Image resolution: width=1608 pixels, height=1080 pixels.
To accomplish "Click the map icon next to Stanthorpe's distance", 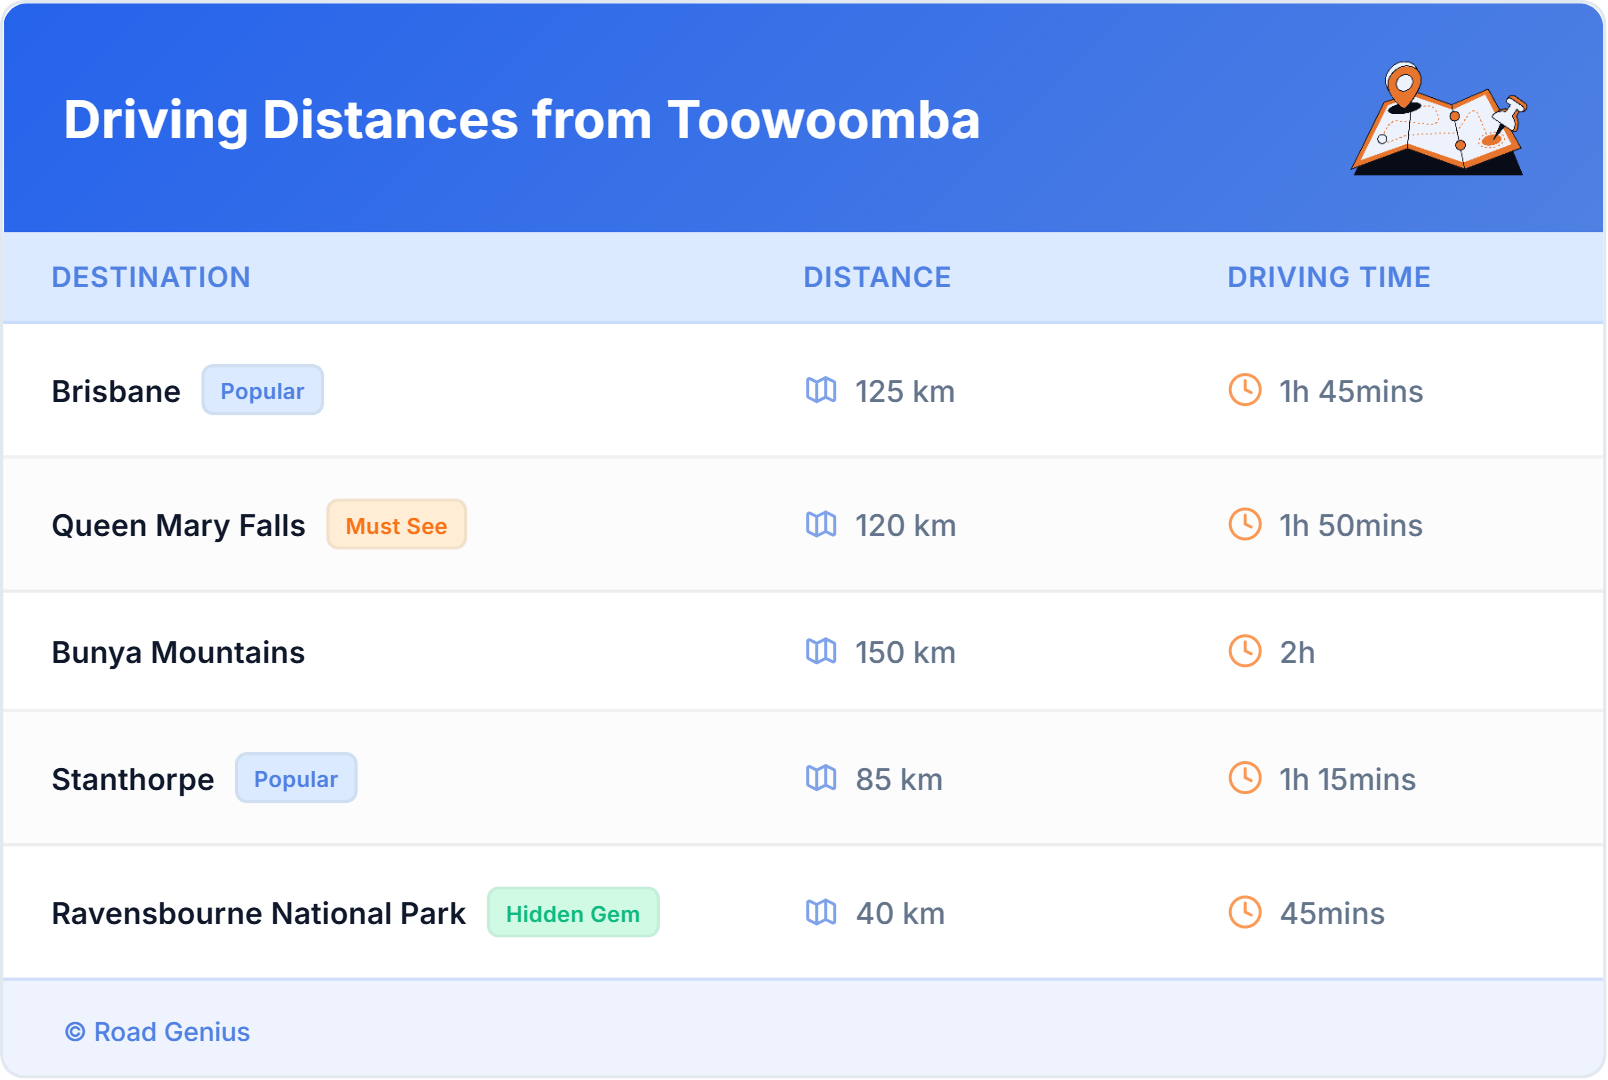I will tap(822, 779).
